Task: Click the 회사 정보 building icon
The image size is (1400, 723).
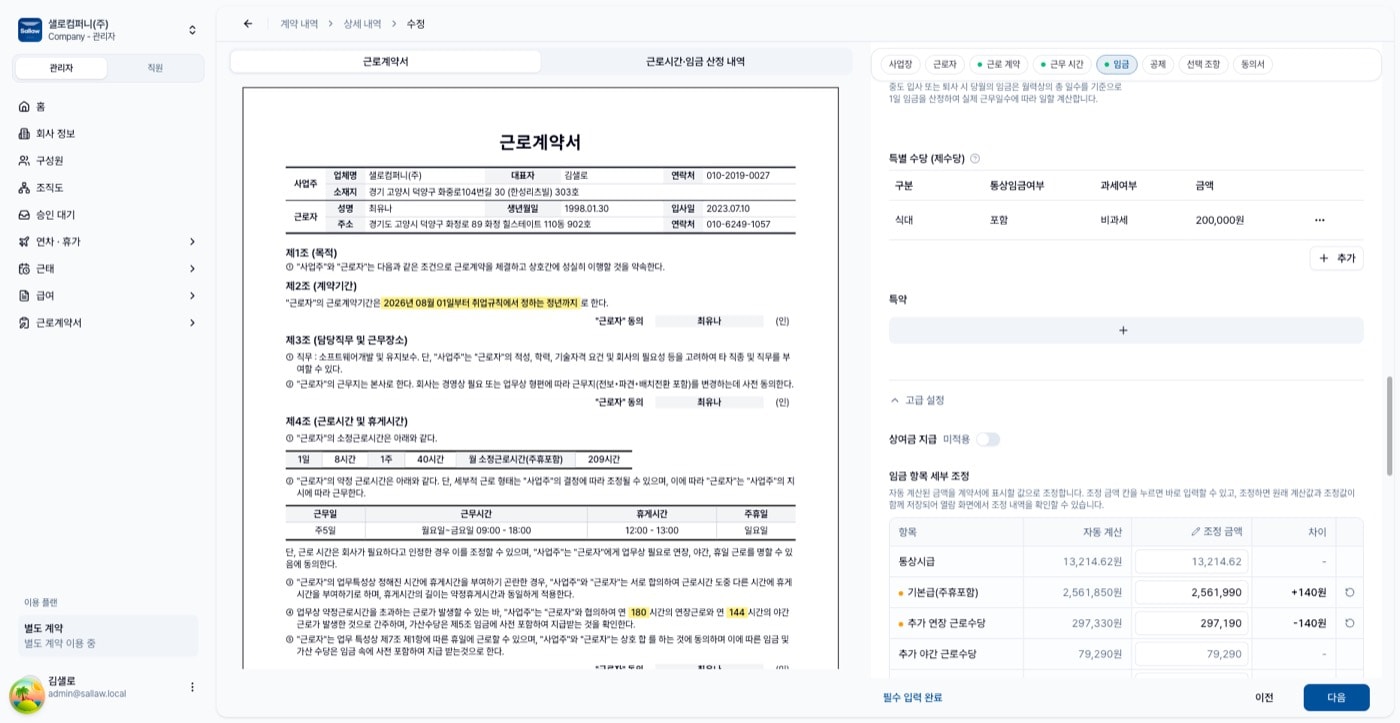Action: coord(25,133)
